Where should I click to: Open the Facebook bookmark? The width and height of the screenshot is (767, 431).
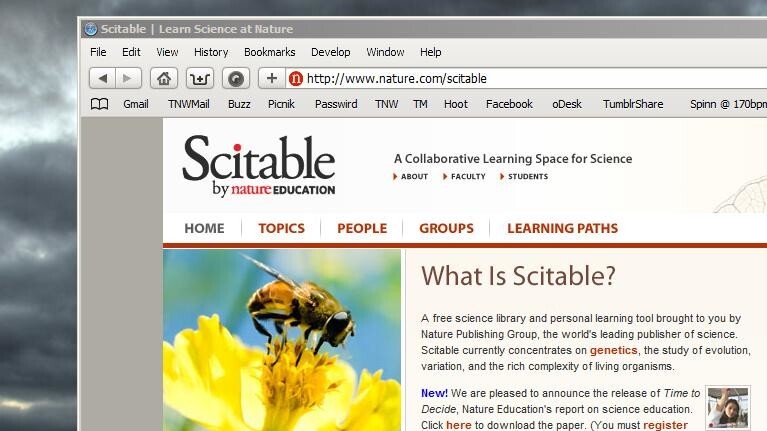coord(509,104)
